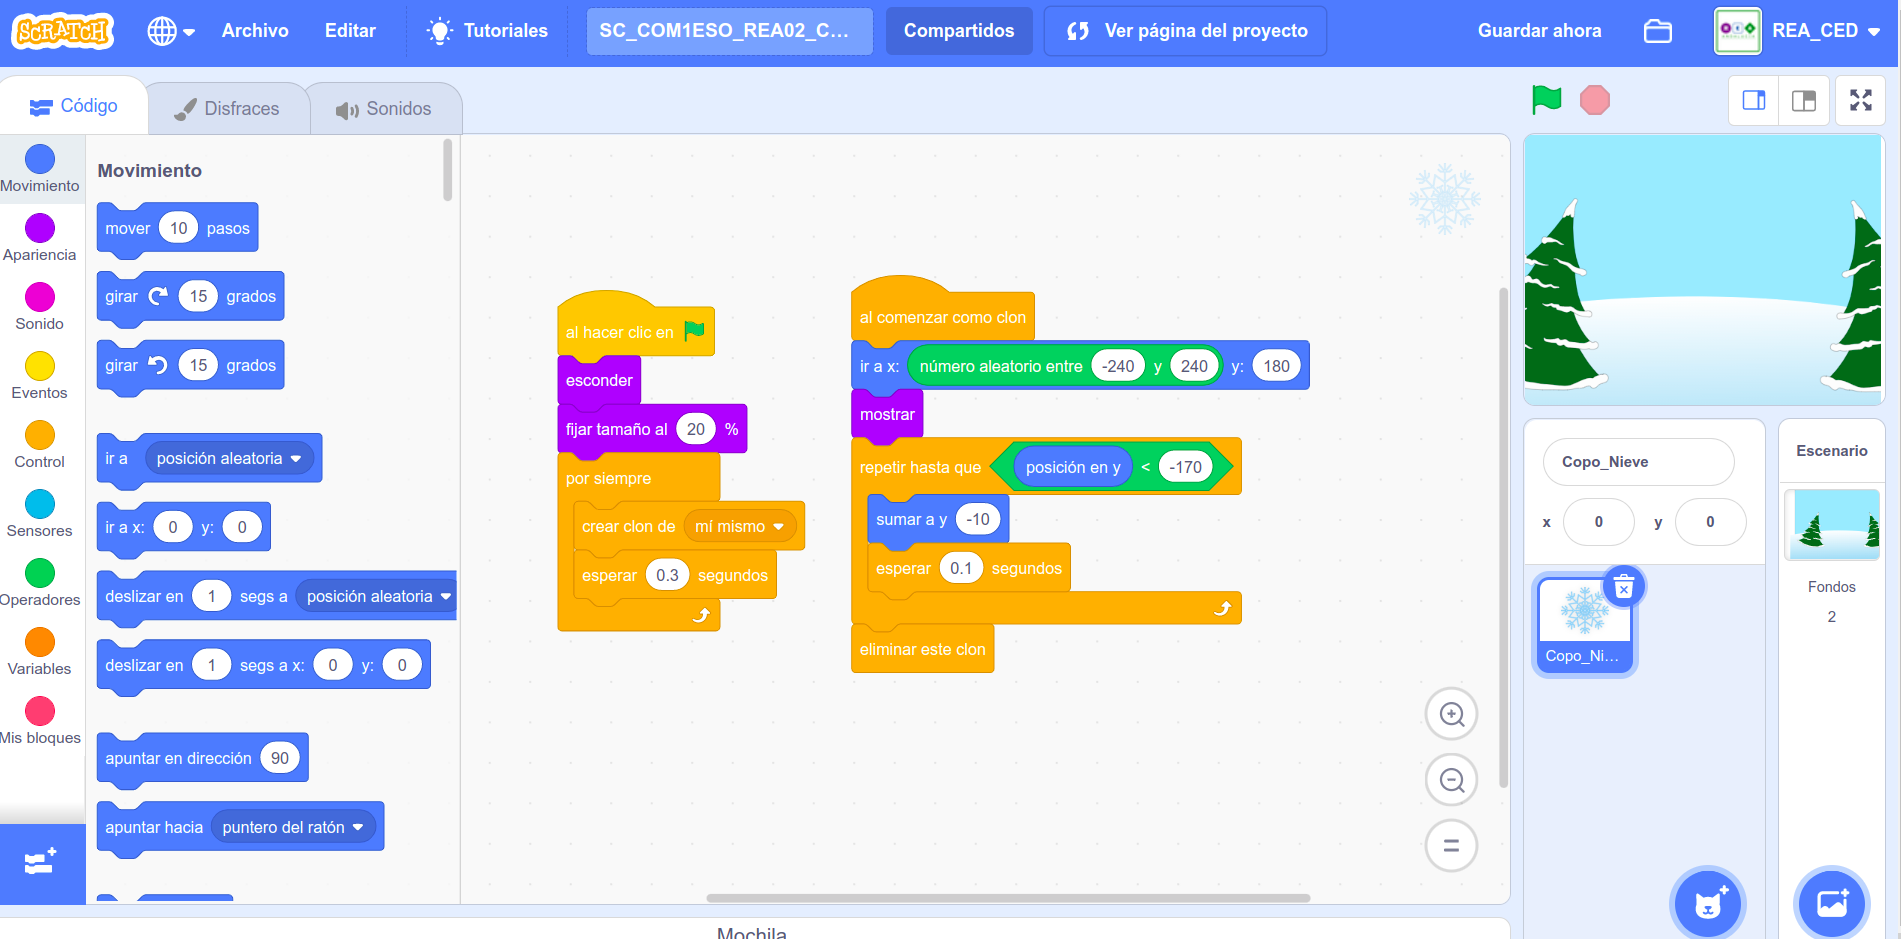Select the purple Apariencia category circle
1901x939 pixels.
[40, 228]
